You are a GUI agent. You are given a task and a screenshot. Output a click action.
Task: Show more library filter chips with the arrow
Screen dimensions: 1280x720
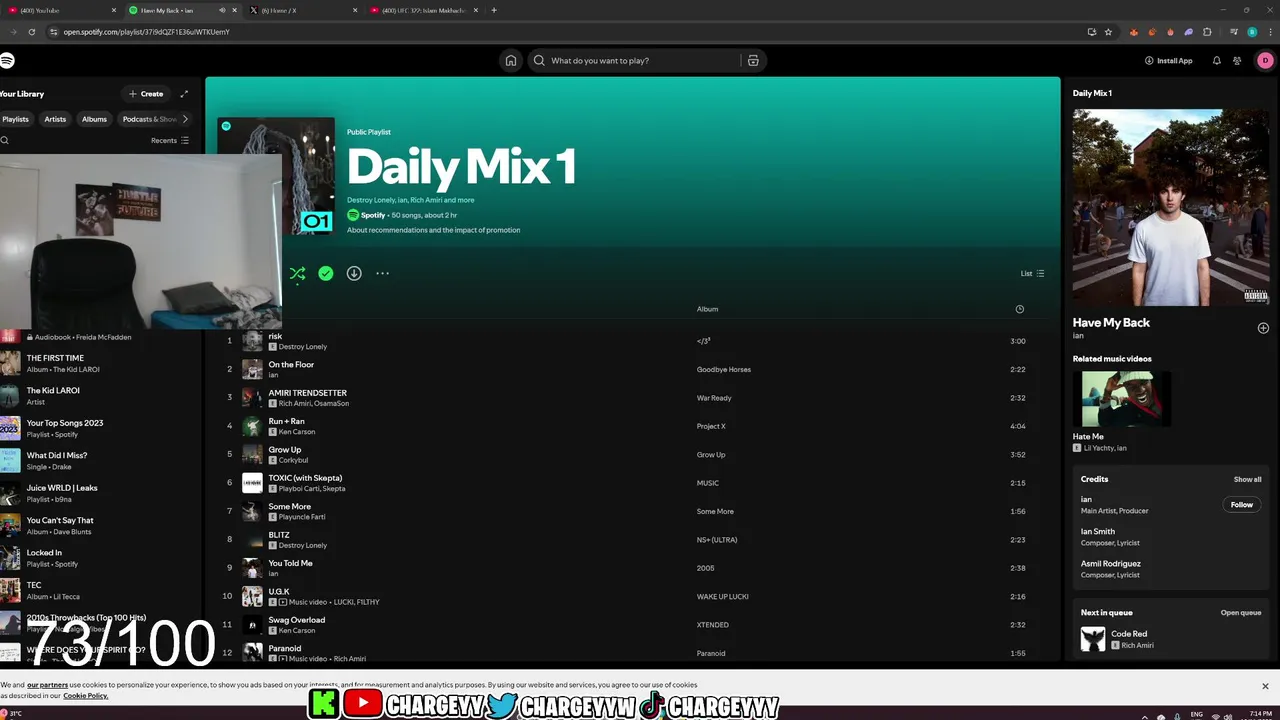(x=185, y=119)
